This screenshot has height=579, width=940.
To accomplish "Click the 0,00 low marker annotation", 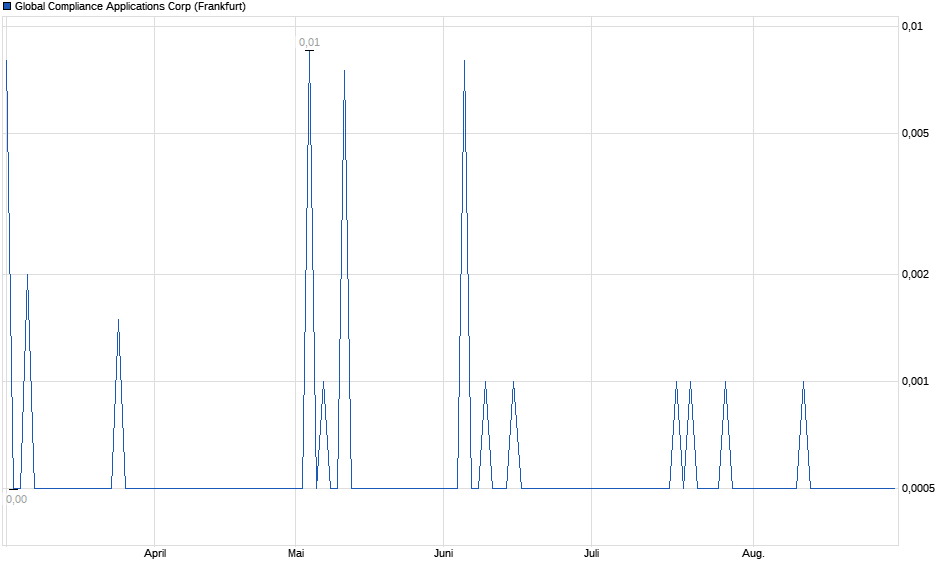I will (x=16, y=499).
